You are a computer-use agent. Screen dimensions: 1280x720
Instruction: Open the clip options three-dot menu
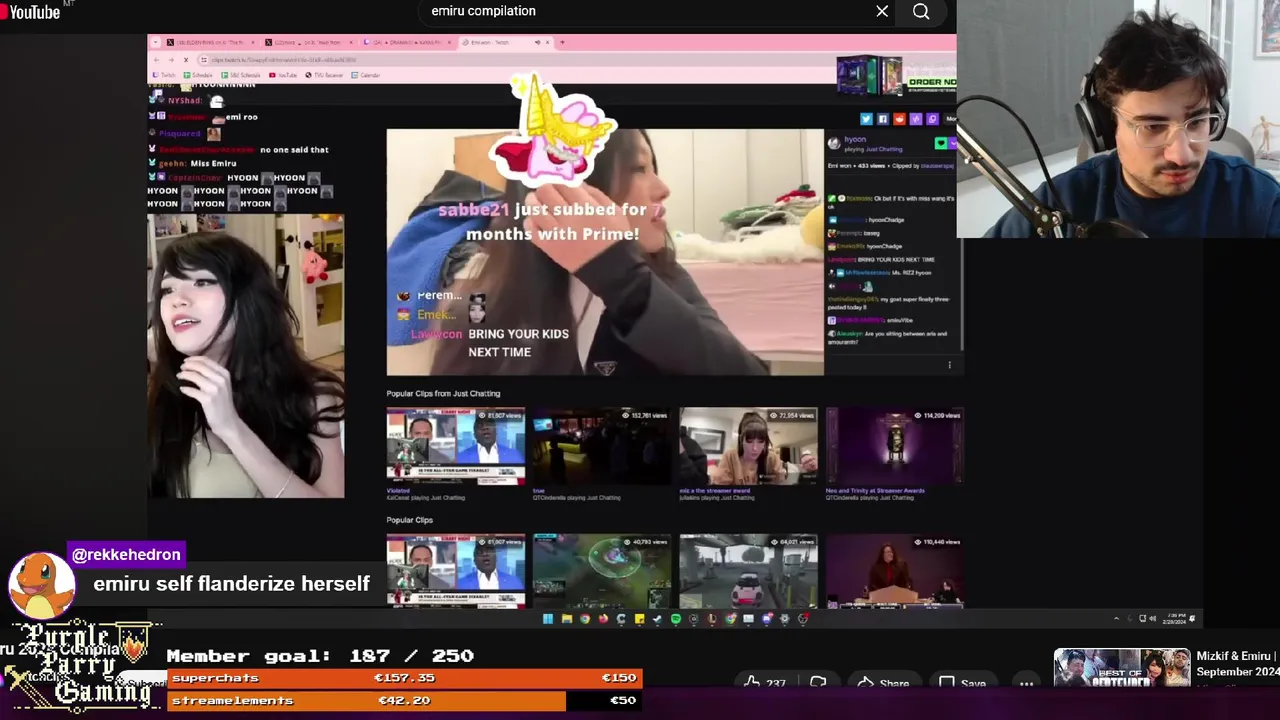click(x=949, y=365)
